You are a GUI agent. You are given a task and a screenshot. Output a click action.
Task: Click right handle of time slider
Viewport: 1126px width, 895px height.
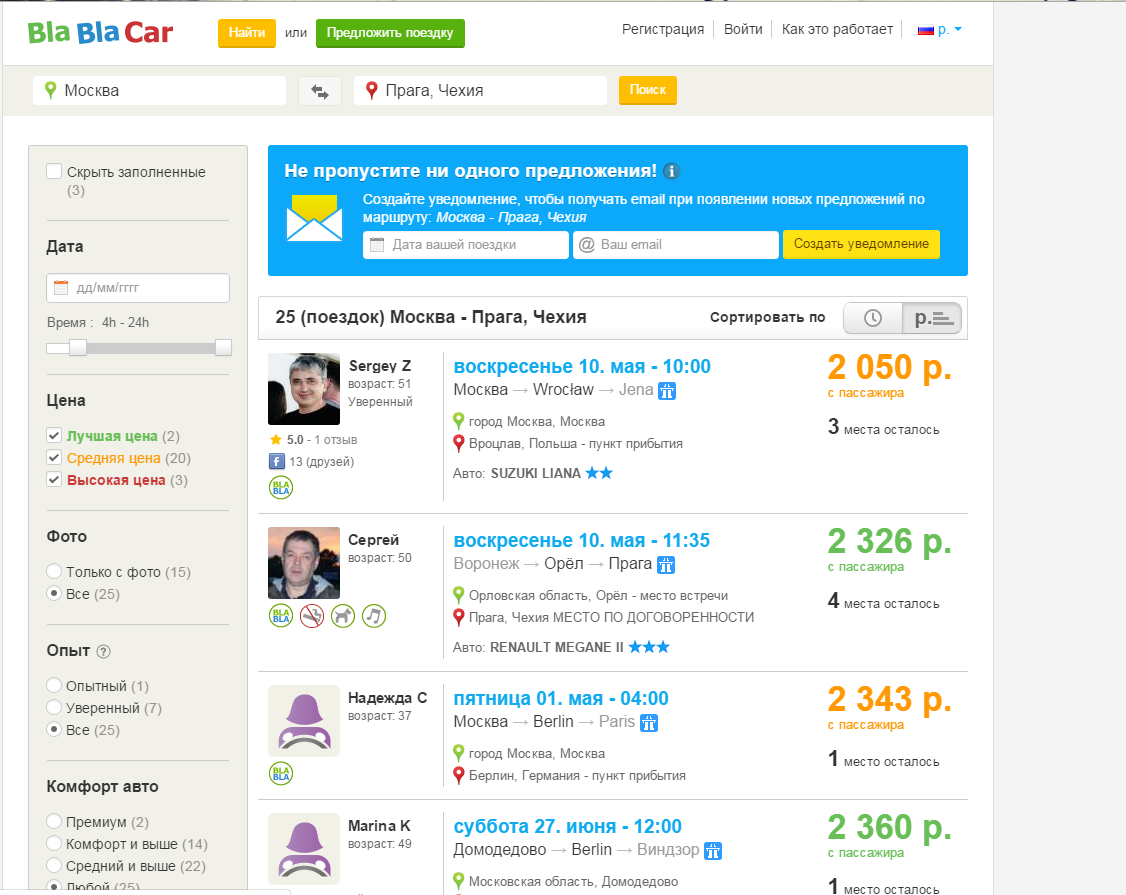(x=223, y=348)
